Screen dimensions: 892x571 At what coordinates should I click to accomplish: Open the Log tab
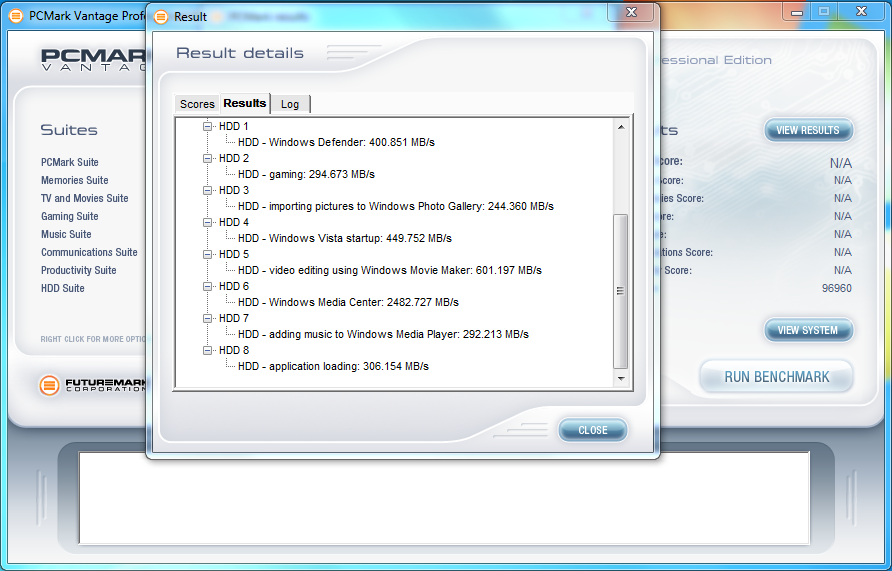pos(290,104)
